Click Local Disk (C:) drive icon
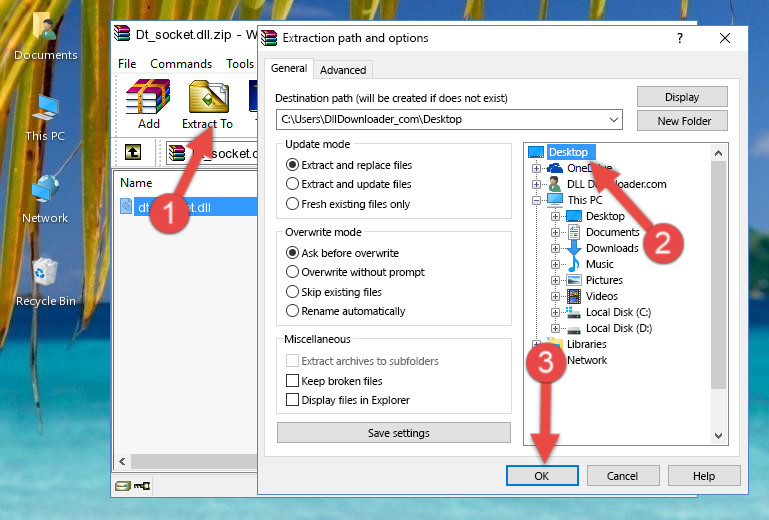The width and height of the screenshot is (769, 520). pyautogui.click(x=573, y=312)
